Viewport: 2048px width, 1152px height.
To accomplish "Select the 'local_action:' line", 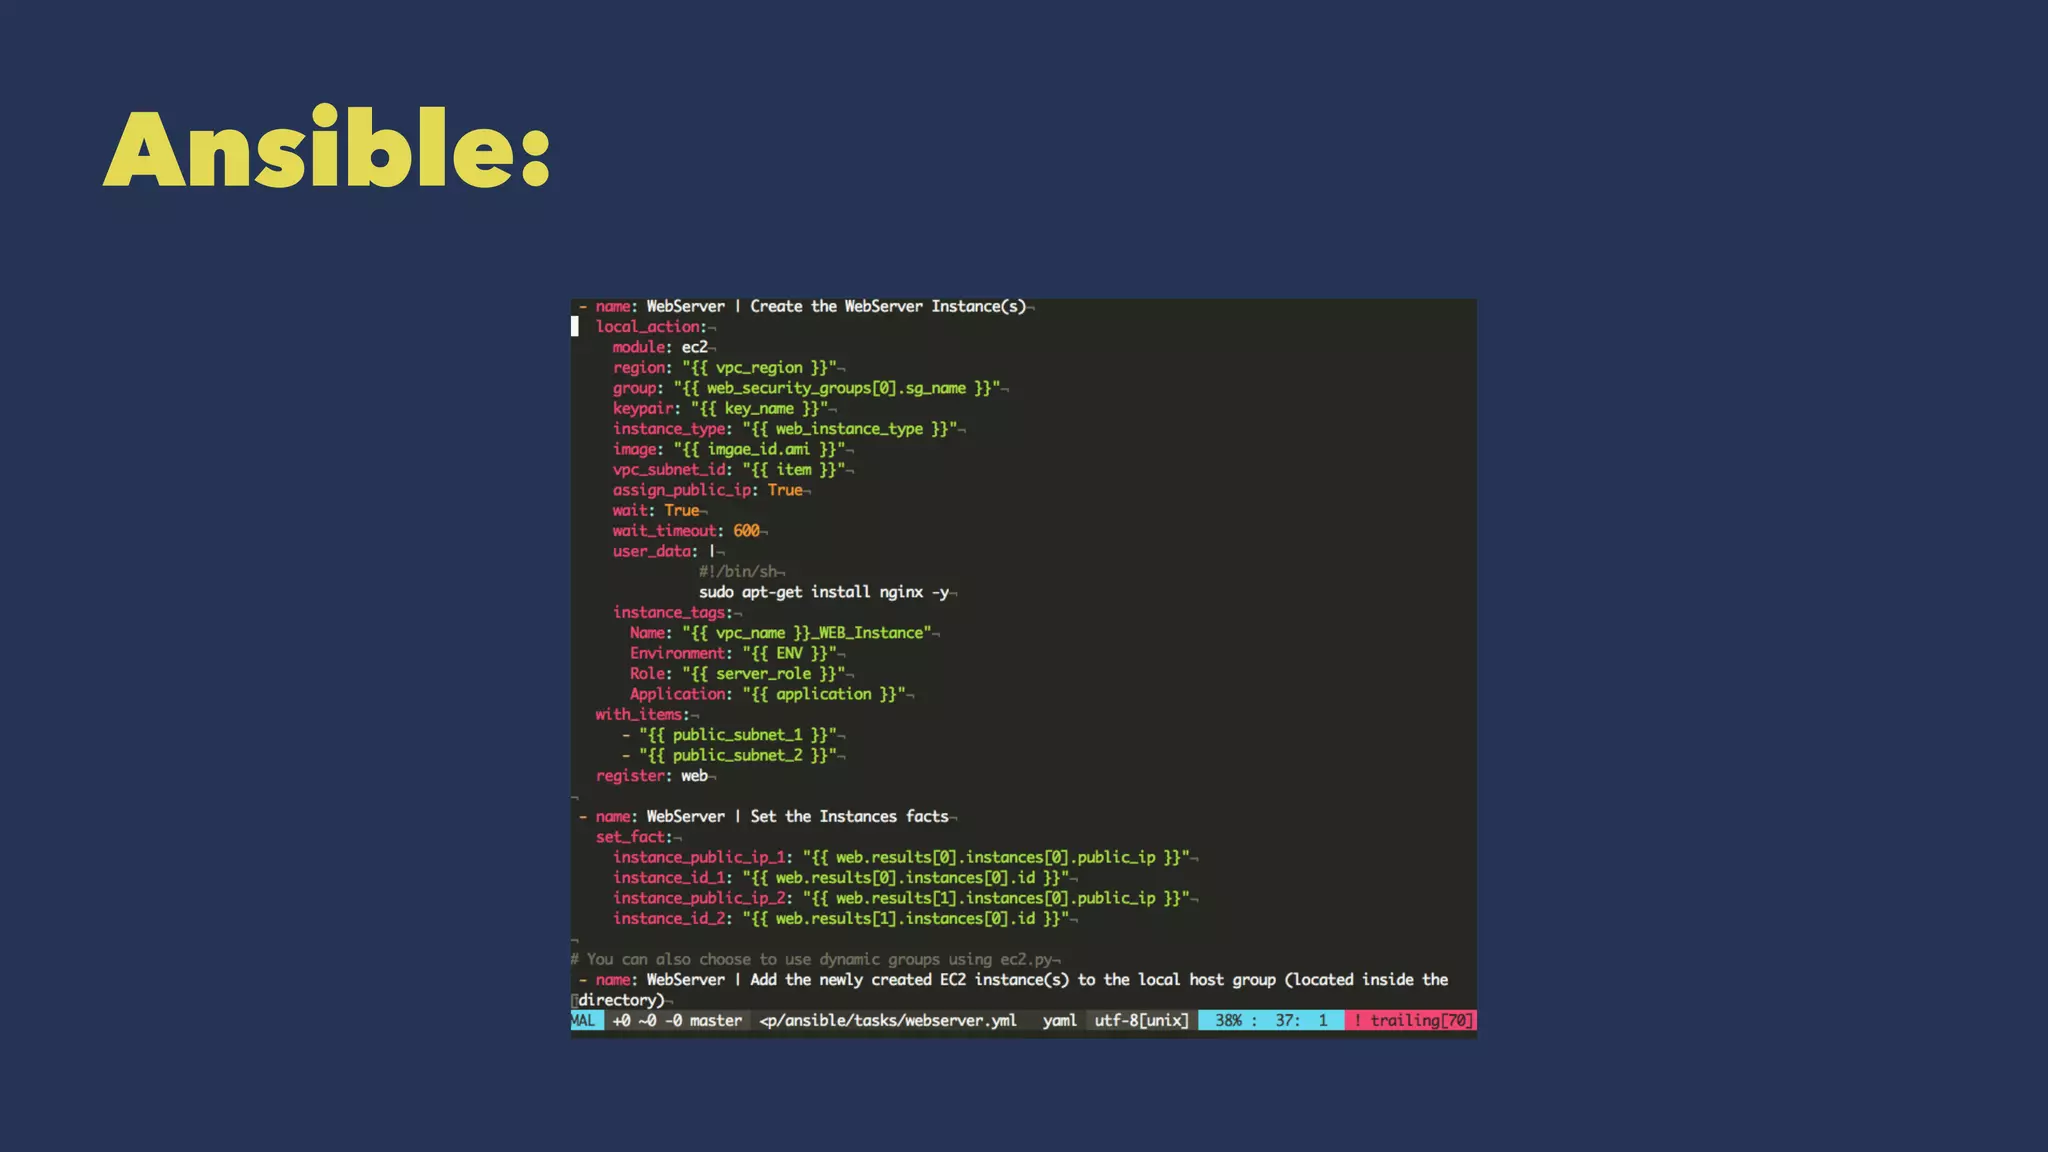I will [x=655, y=327].
